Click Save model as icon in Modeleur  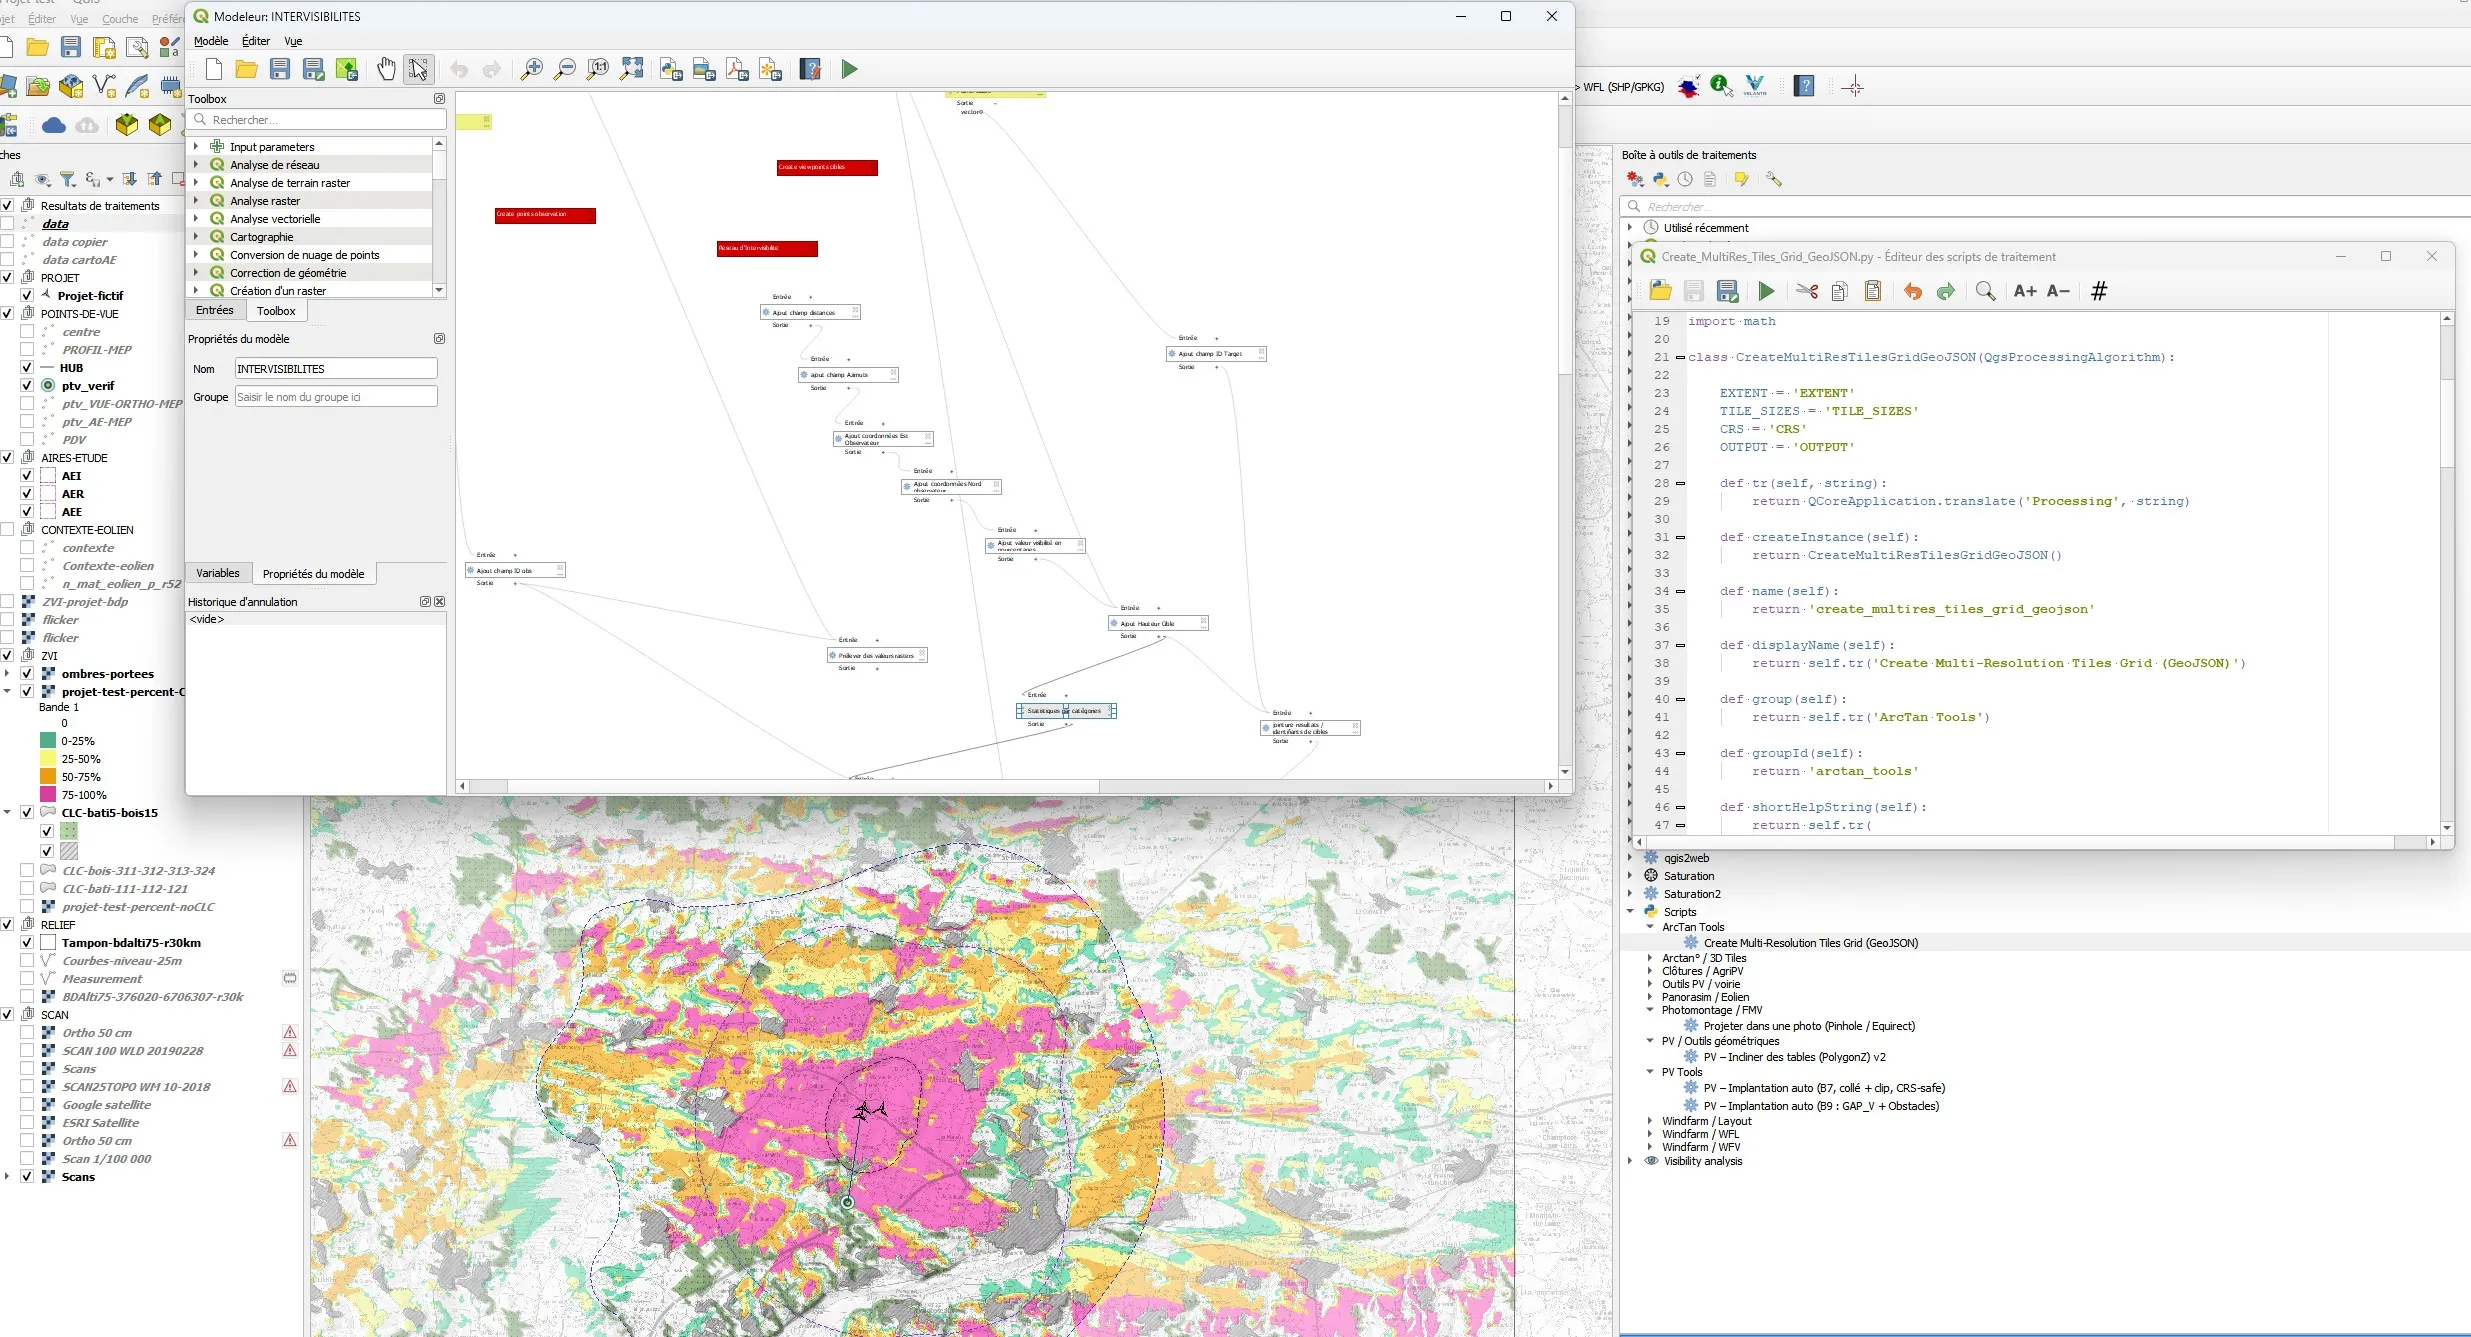[314, 69]
